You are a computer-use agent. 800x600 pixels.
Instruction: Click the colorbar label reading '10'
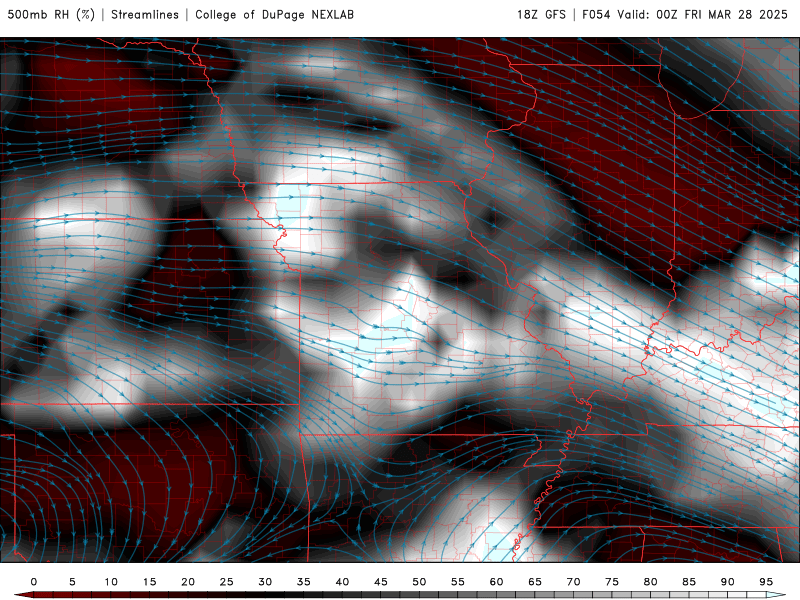111,582
